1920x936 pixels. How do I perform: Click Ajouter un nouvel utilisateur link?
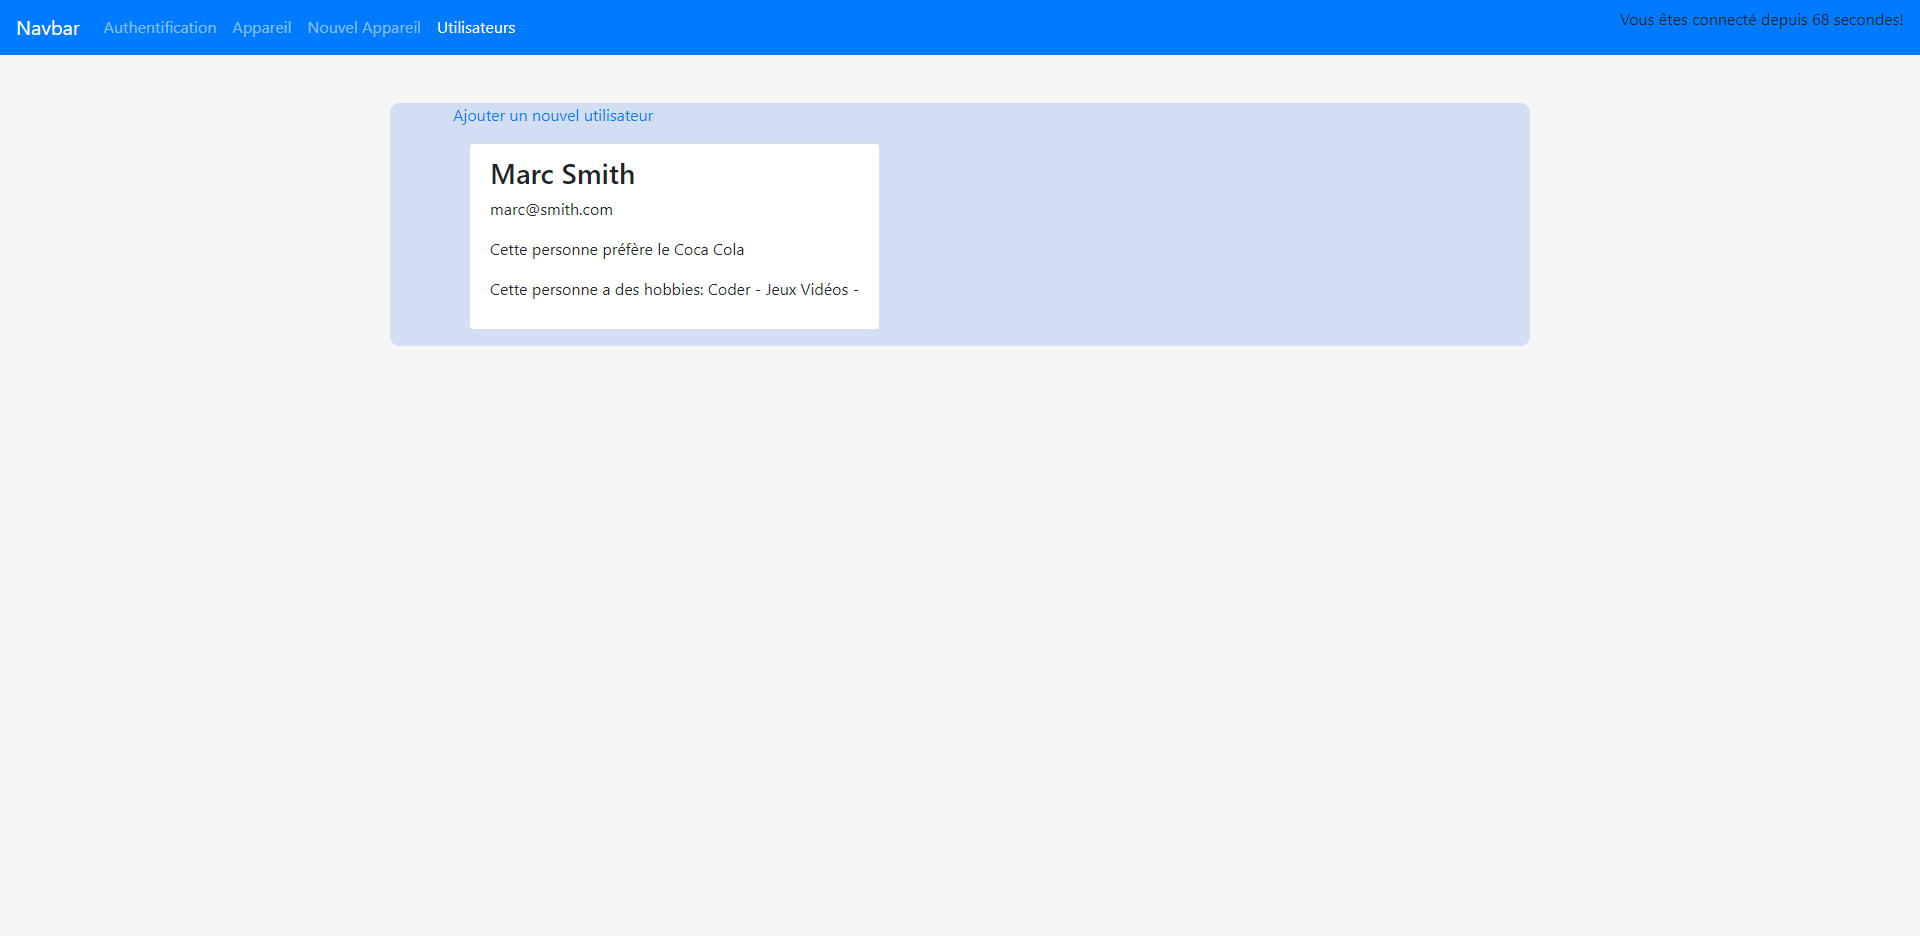click(553, 116)
